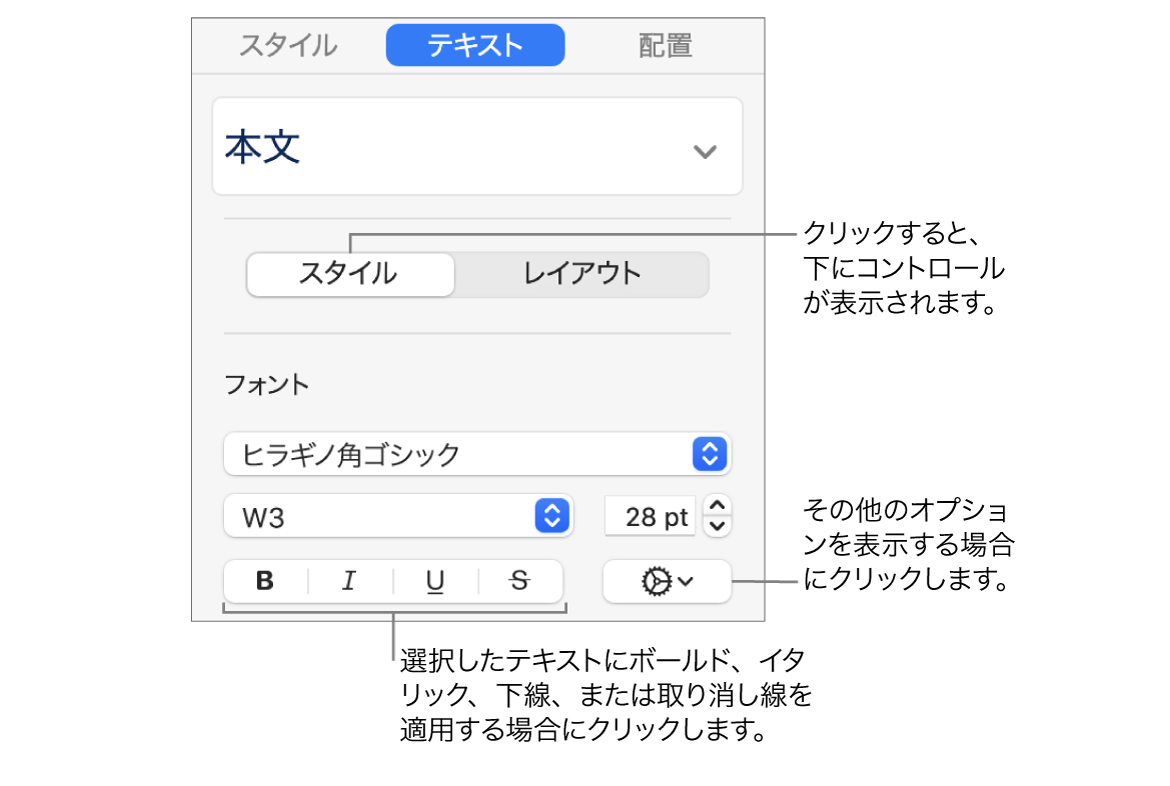The height and width of the screenshot is (786, 1170).
Task: Switch to the 配置 tab
Action: pyautogui.click(x=665, y=46)
